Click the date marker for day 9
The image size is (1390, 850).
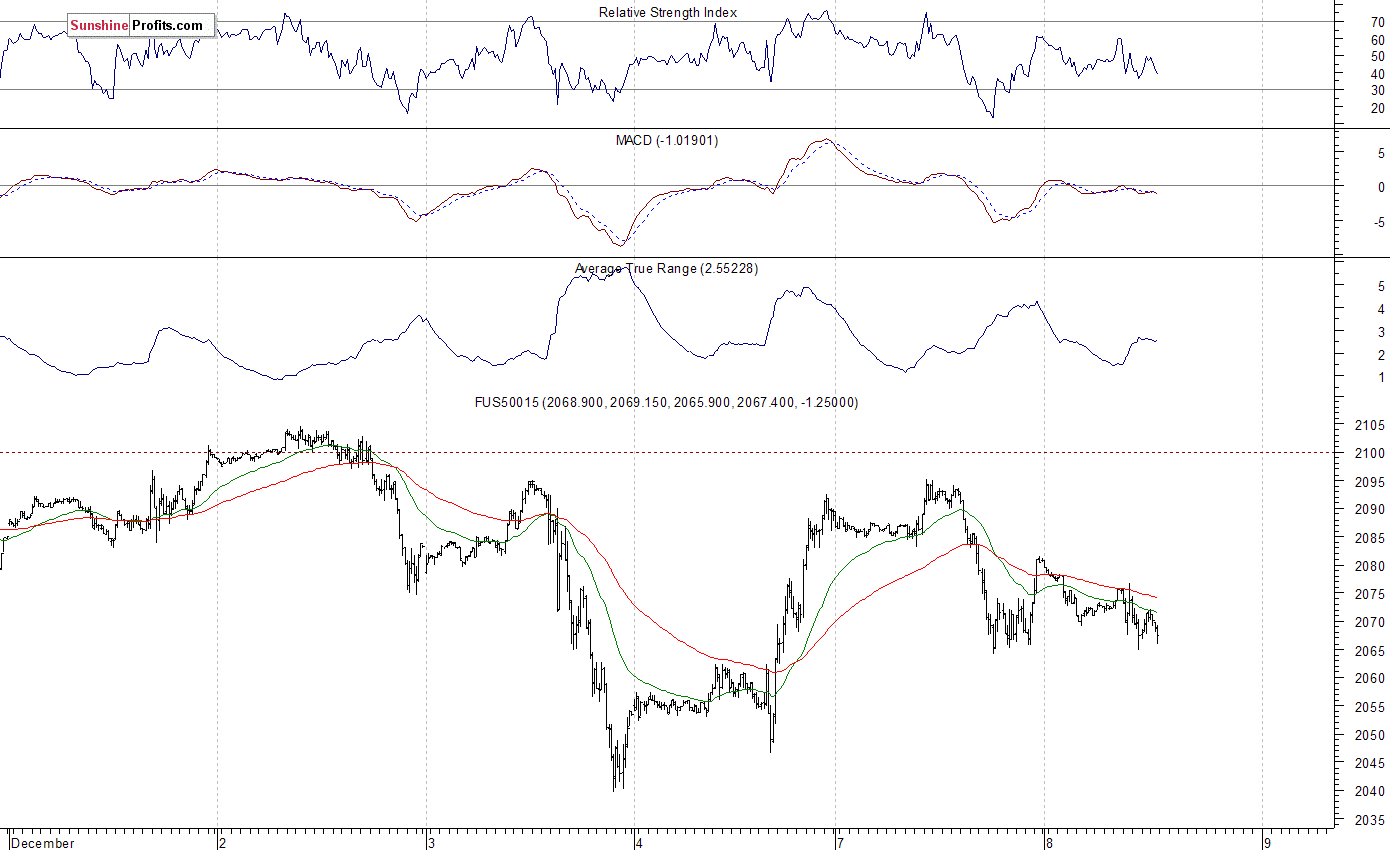pyautogui.click(x=1267, y=843)
